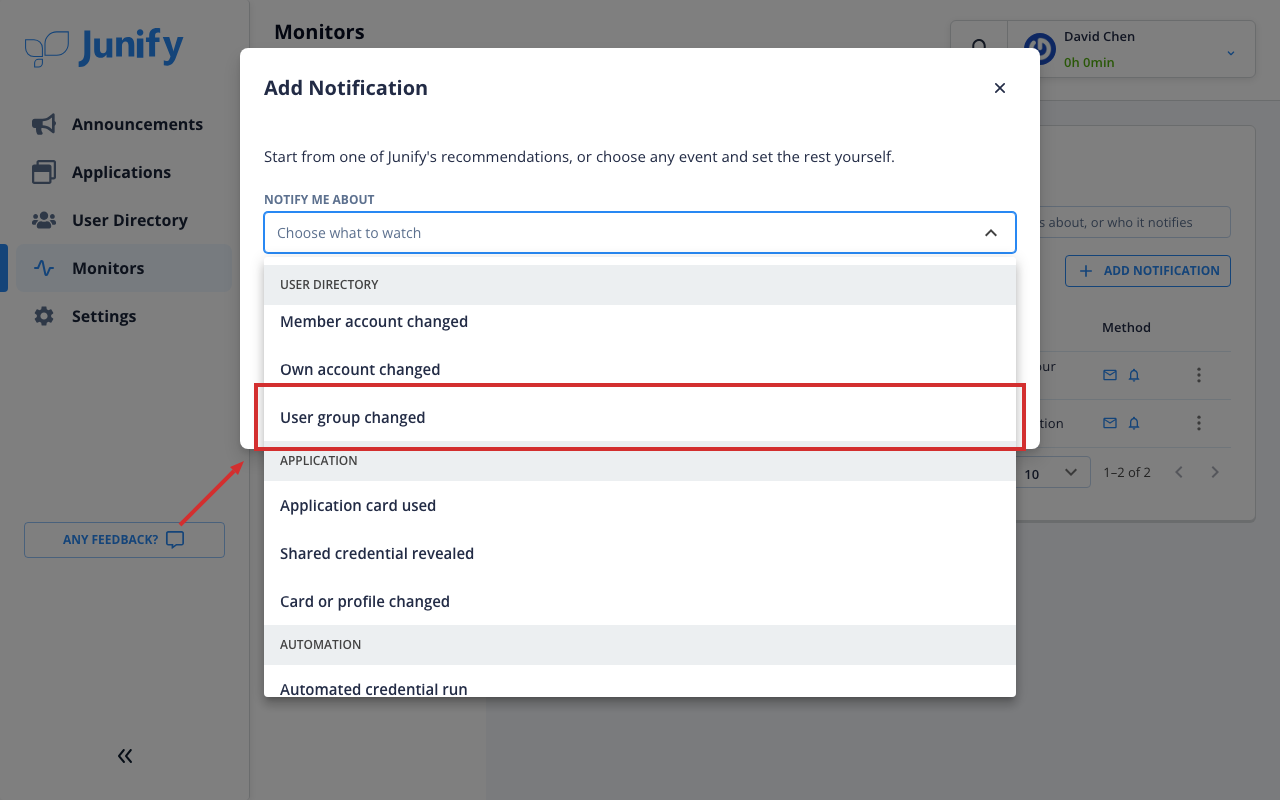Viewport: 1280px width, 800px height.
Task: Collapse the sidebar with the double-chevron icon
Action: (x=125, y=756)
